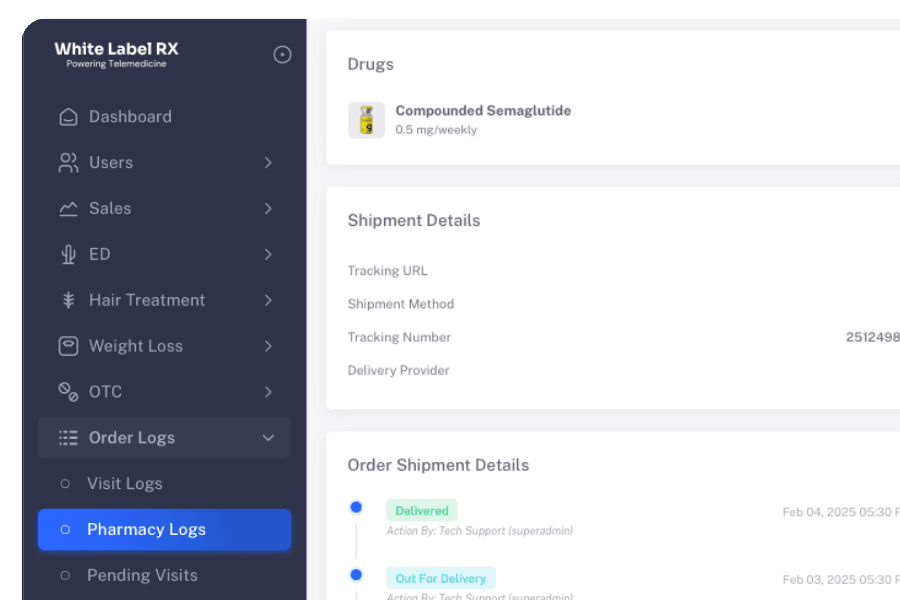The image size is (900, 600).
Task: Click the Drugs section heading
Action: pos(370,64)
